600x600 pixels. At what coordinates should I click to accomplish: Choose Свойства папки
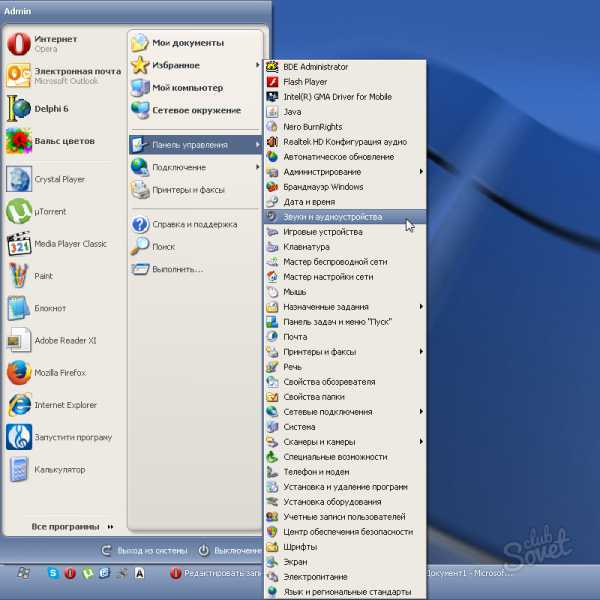[345, 397]
